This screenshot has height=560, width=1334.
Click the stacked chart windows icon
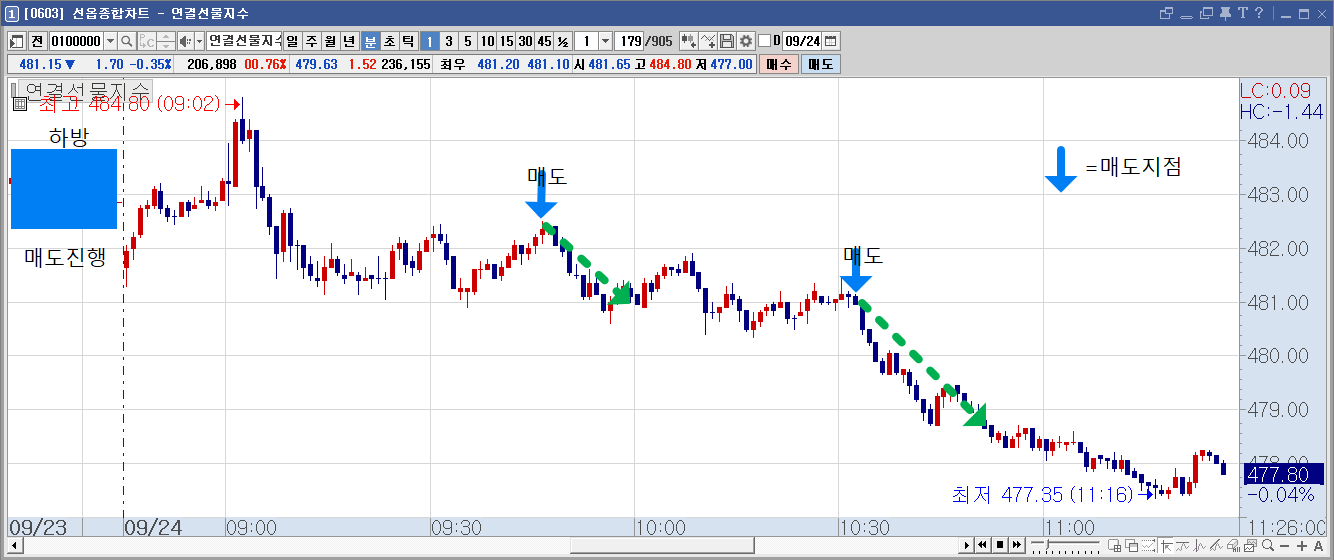[1250, 545]
